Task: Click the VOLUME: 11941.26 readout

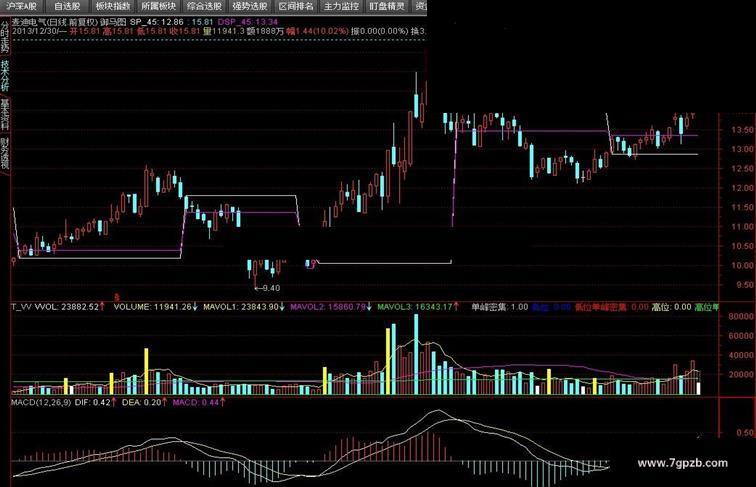Action: (x=152, y=307)
